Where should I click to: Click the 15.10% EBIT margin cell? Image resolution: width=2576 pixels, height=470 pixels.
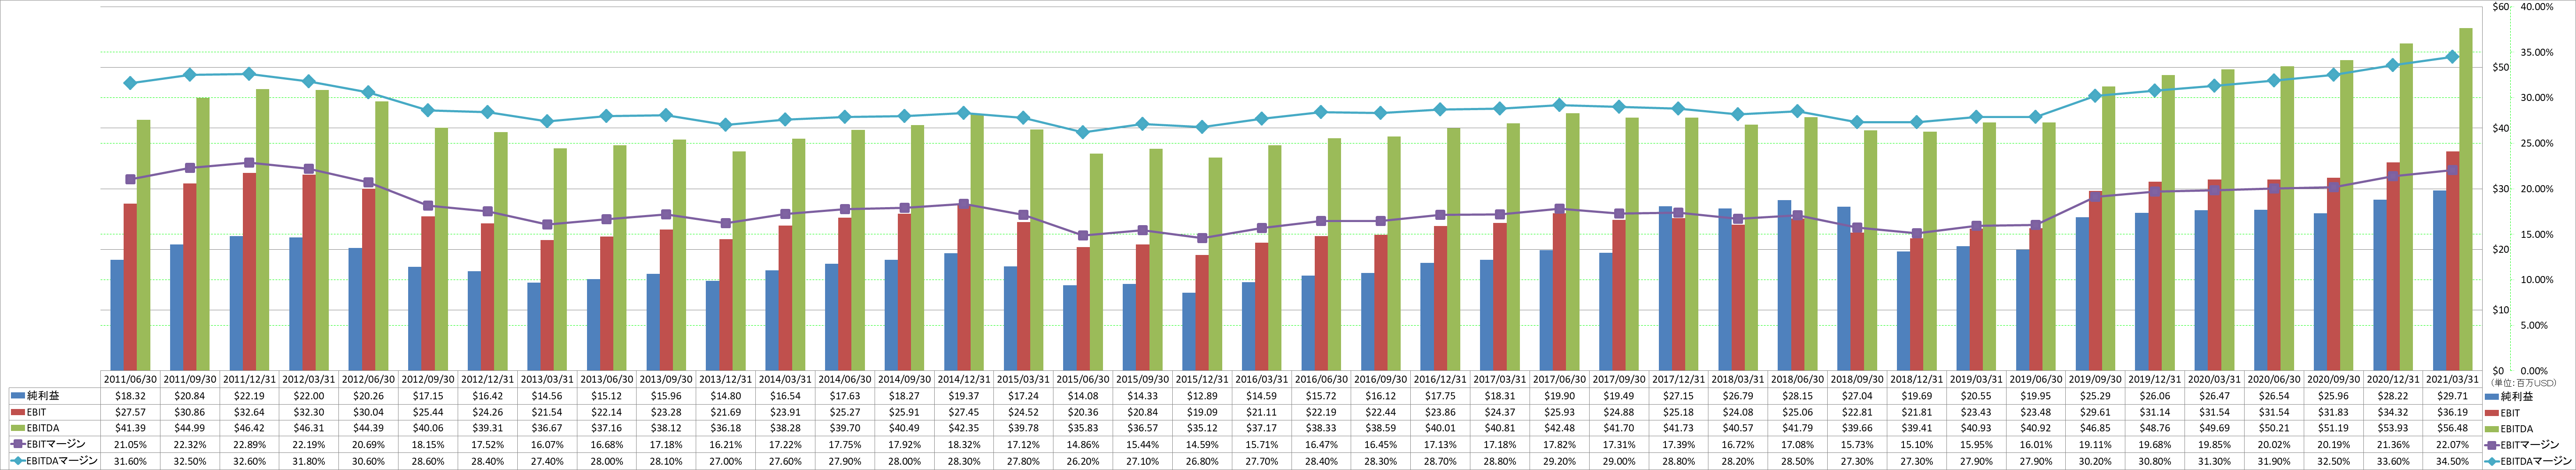click(1917, 444)
